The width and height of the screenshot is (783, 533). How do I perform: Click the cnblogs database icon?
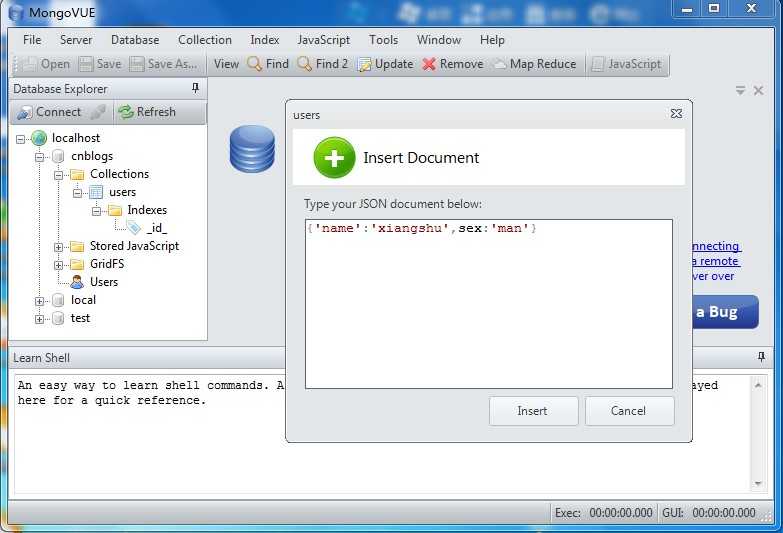pyautogui.click(x=58, y=156)
